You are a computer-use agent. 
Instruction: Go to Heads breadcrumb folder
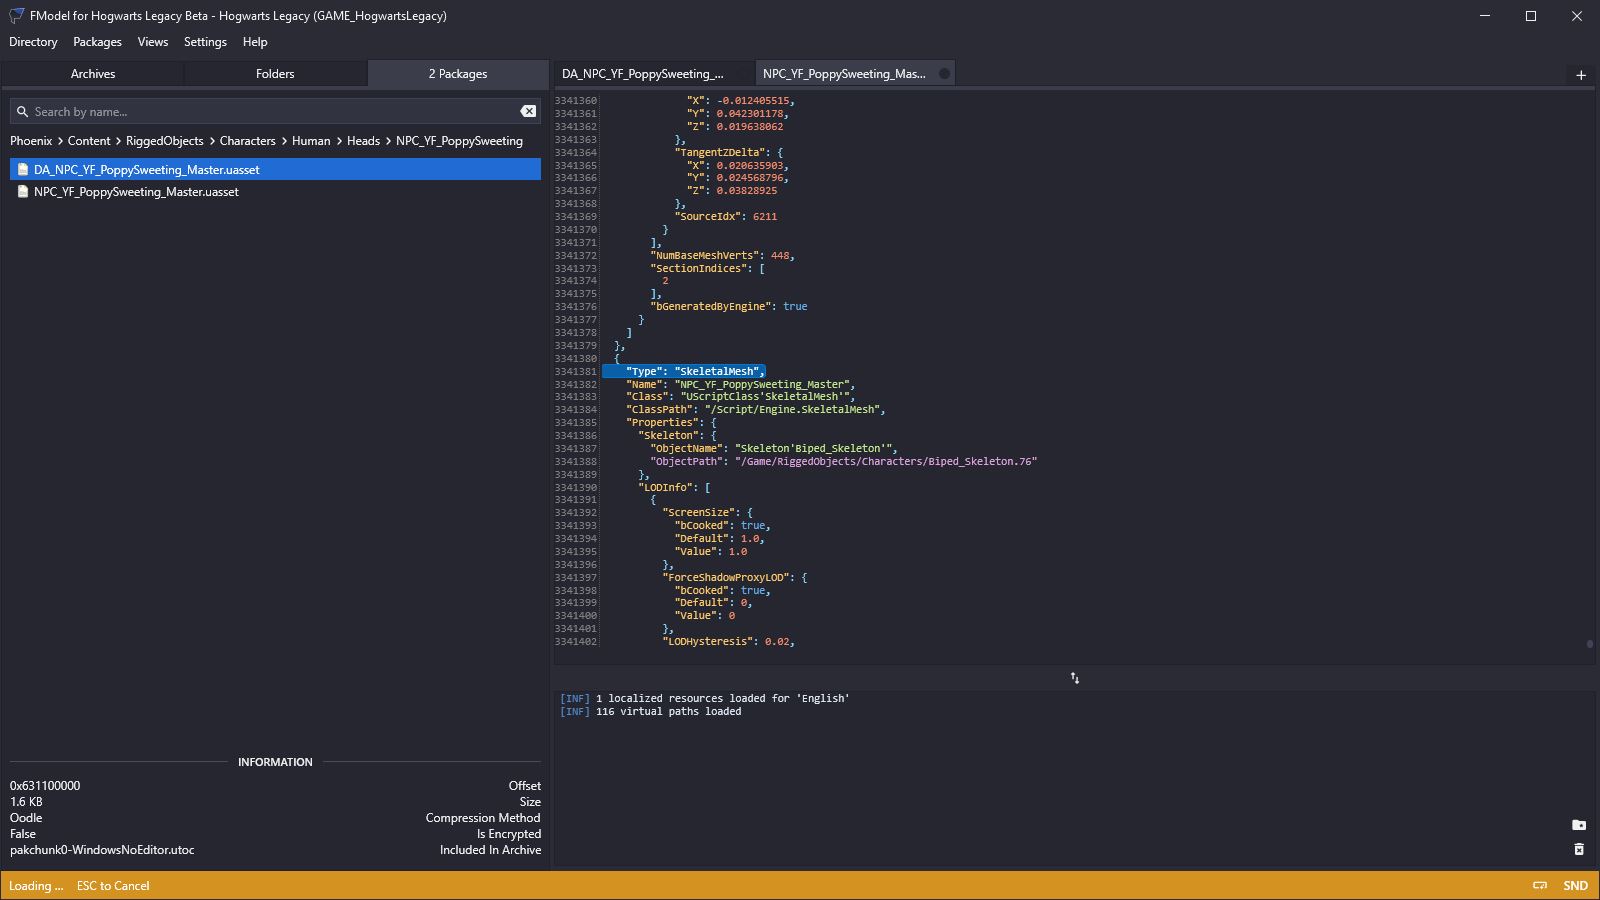[363, 141]
